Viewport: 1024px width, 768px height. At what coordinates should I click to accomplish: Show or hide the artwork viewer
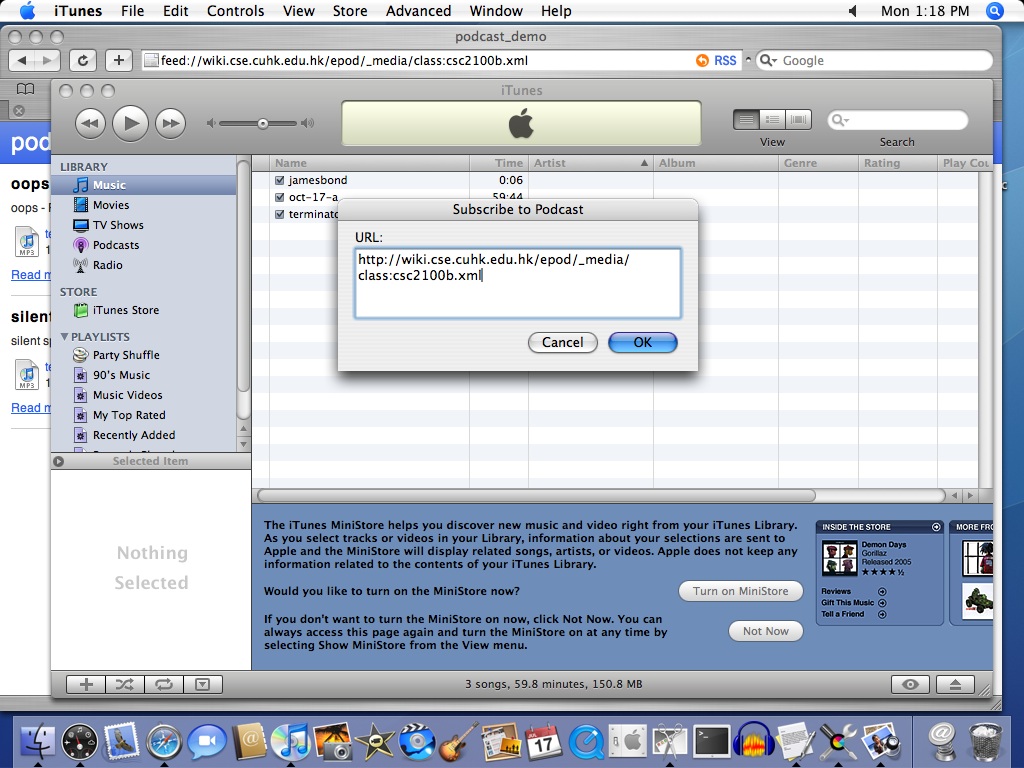point(202,684)
